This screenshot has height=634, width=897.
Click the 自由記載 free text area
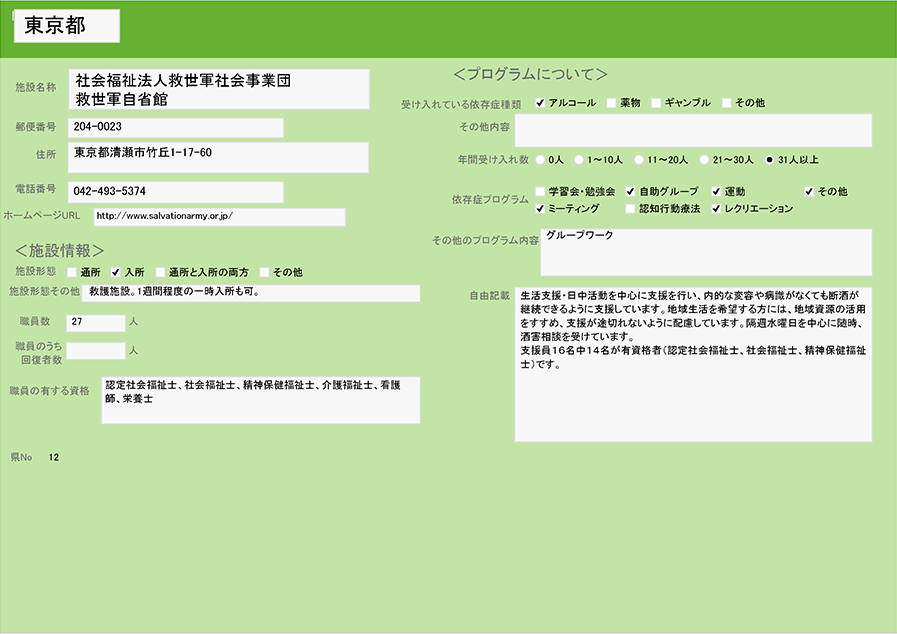[693, 364]
